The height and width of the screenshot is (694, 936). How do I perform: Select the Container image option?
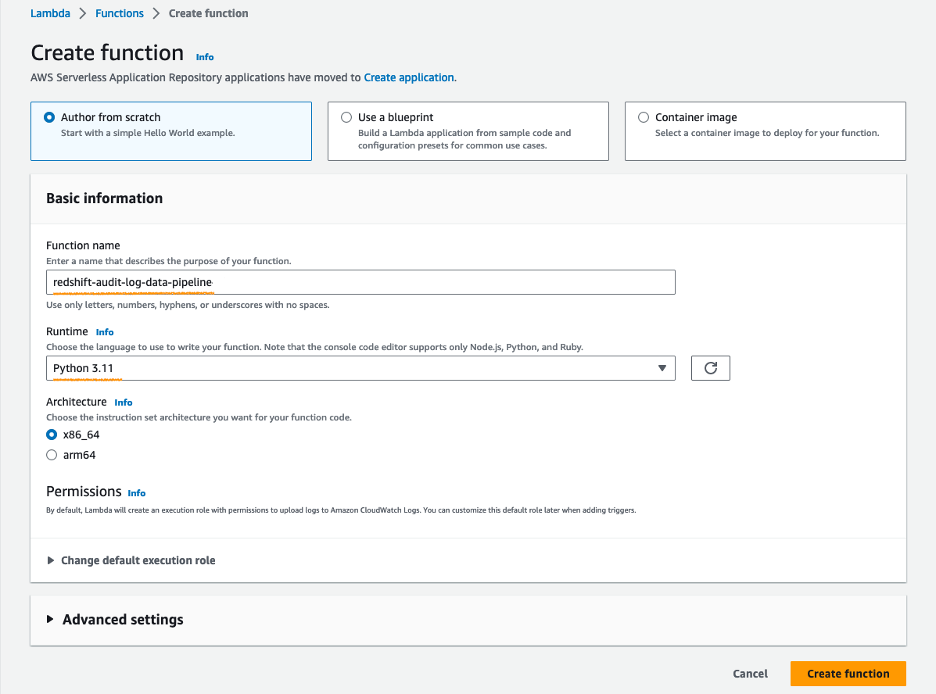(x=643, y=117)
